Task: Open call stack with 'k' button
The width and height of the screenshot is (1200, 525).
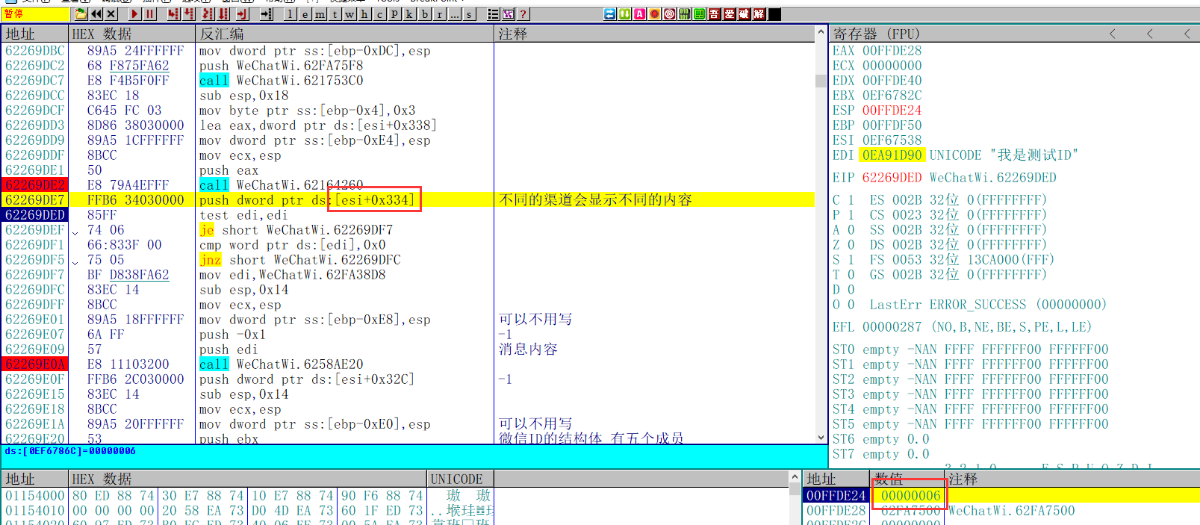Action: pyautogui.click(x=409, y=14)
